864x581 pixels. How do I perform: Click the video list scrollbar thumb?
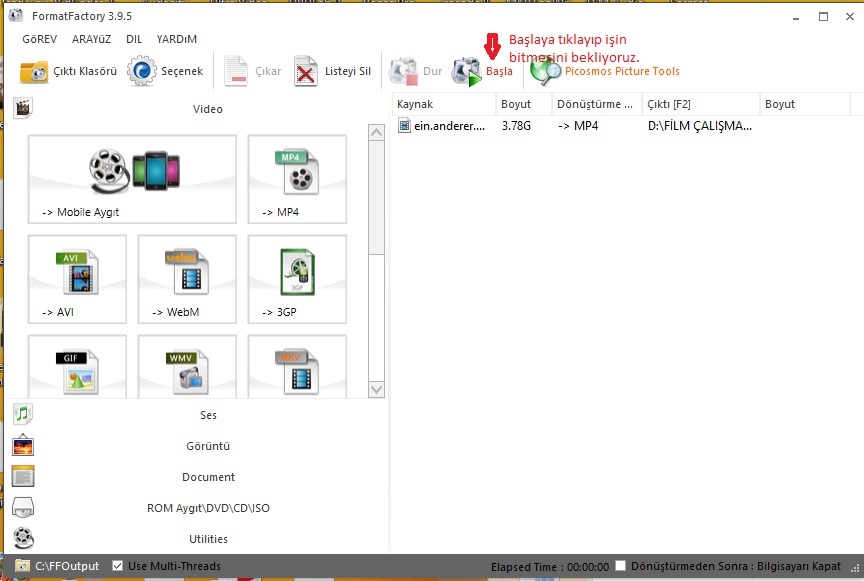click(376, 197)
